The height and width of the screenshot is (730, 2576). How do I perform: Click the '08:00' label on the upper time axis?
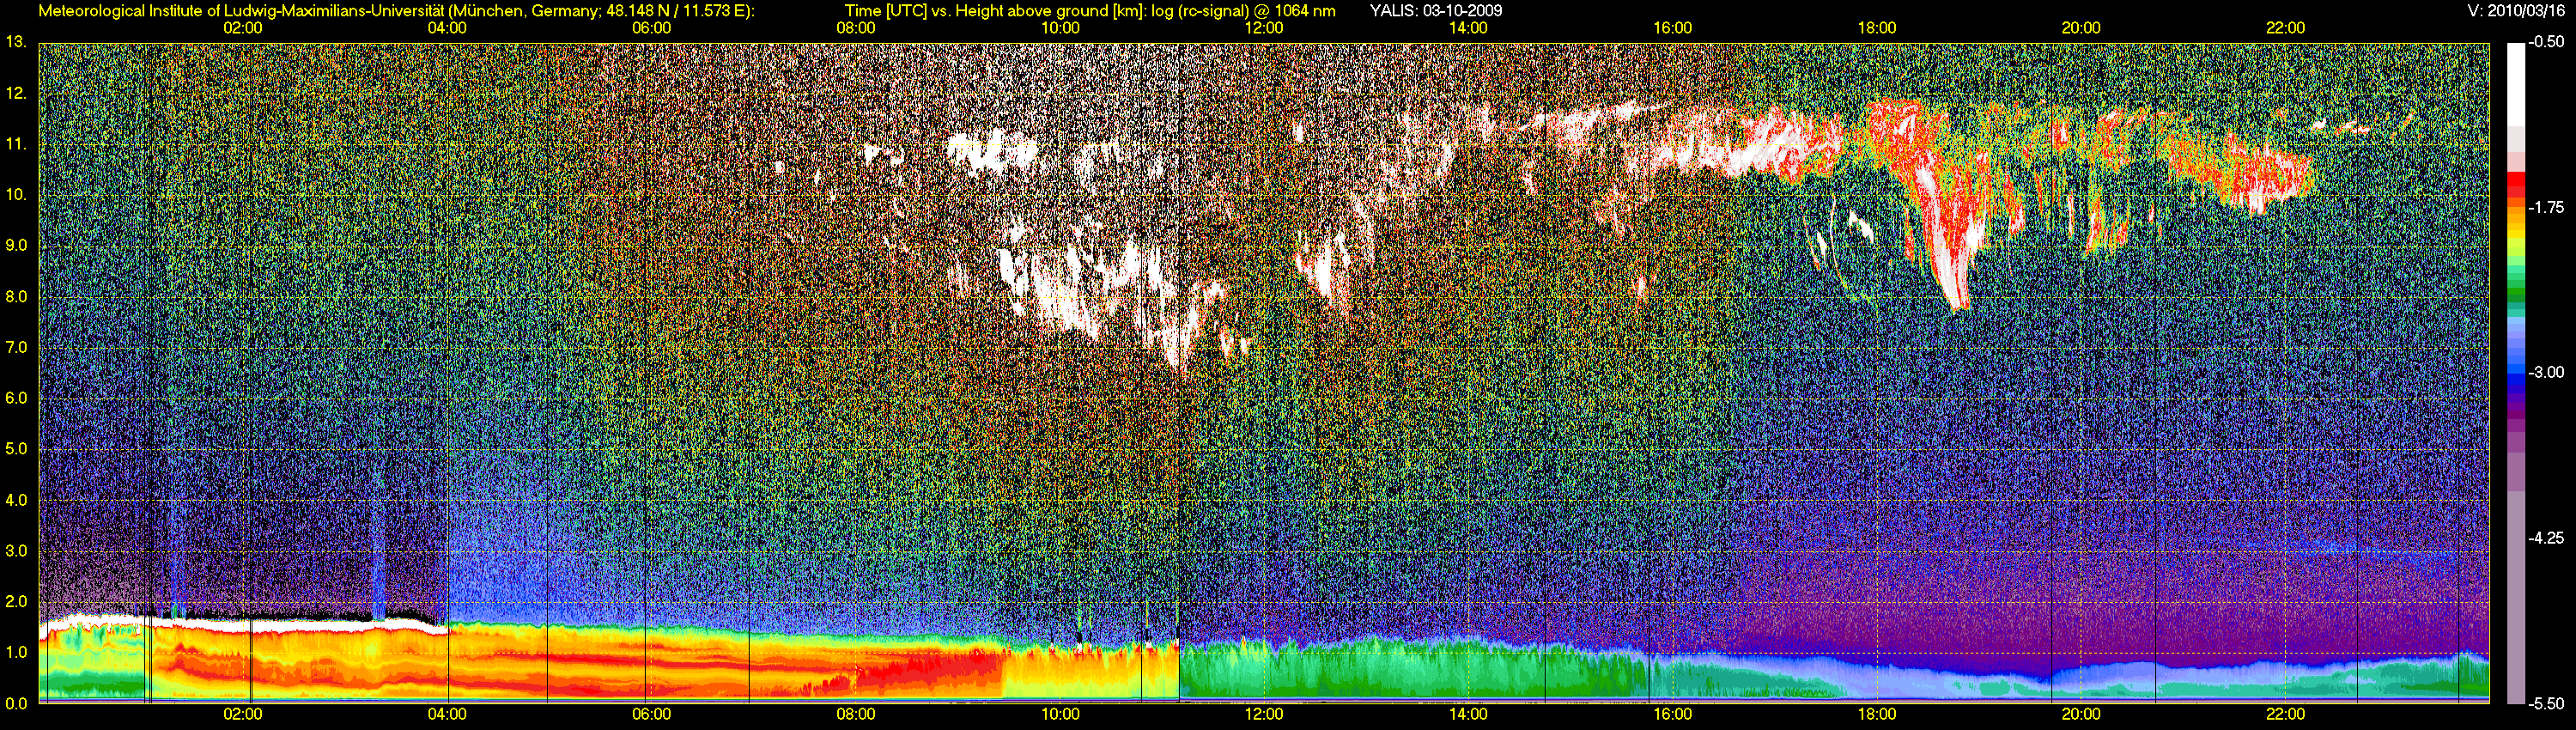coord(855,28)
